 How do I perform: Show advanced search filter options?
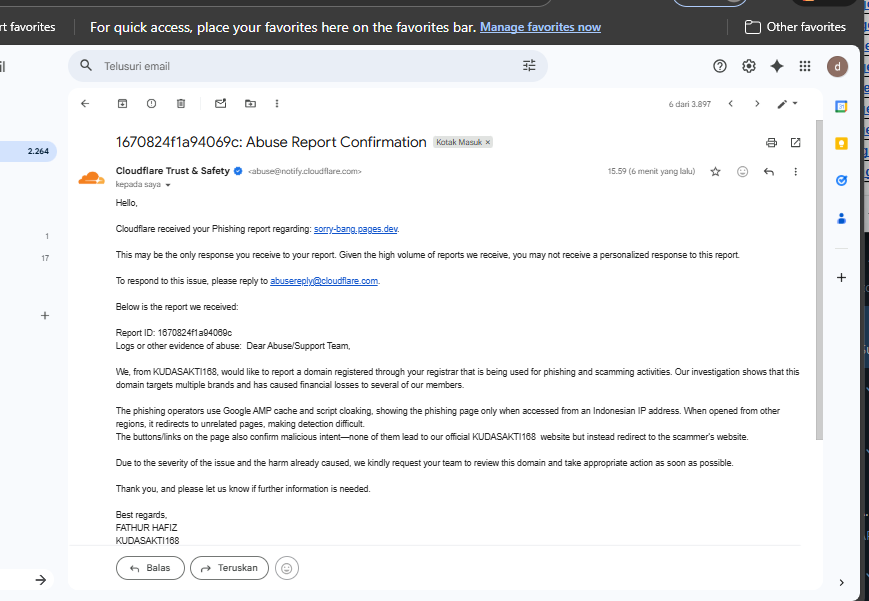[529, 66]
